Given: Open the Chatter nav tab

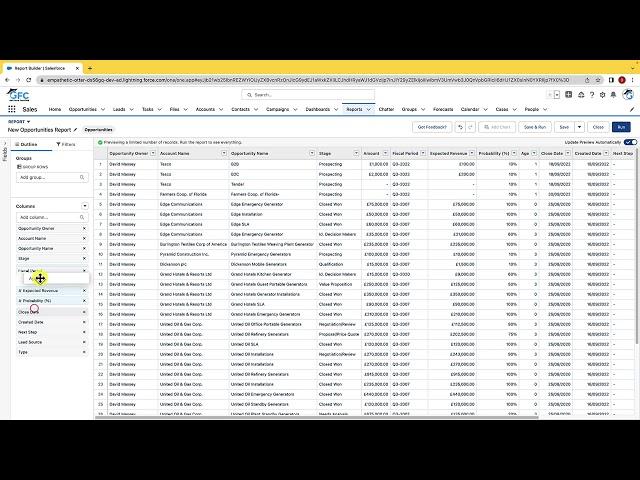Looking at the screenshot, I should point(386,109).
